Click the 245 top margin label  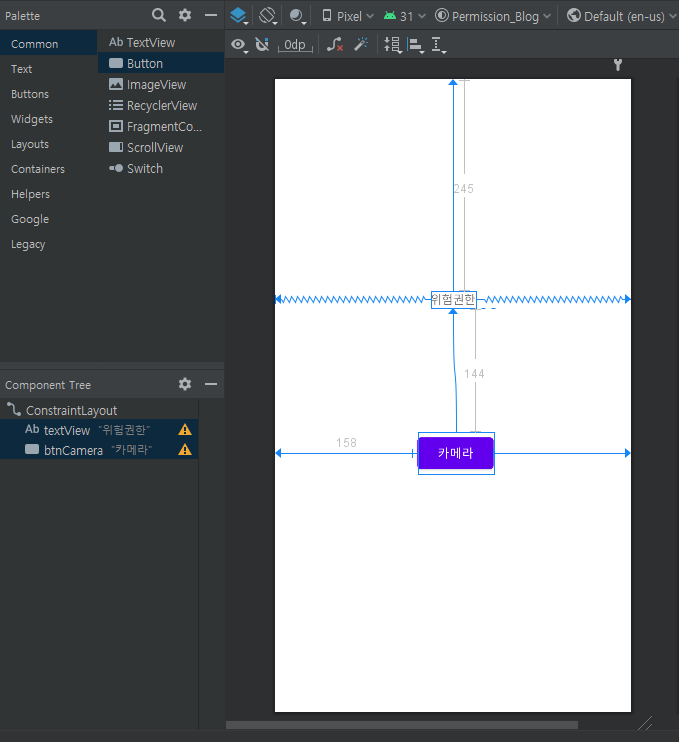click(x=463, y=189)
